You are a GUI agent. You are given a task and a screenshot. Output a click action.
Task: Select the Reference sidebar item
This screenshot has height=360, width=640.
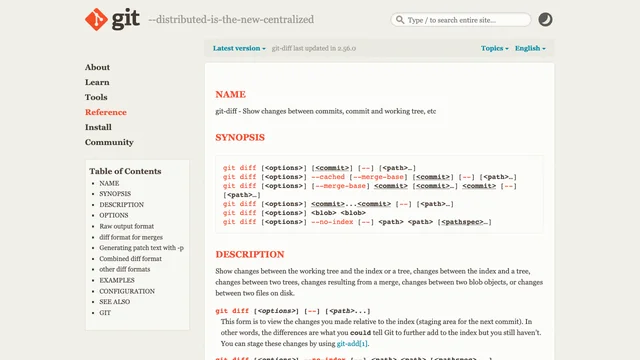pos(106,112)
